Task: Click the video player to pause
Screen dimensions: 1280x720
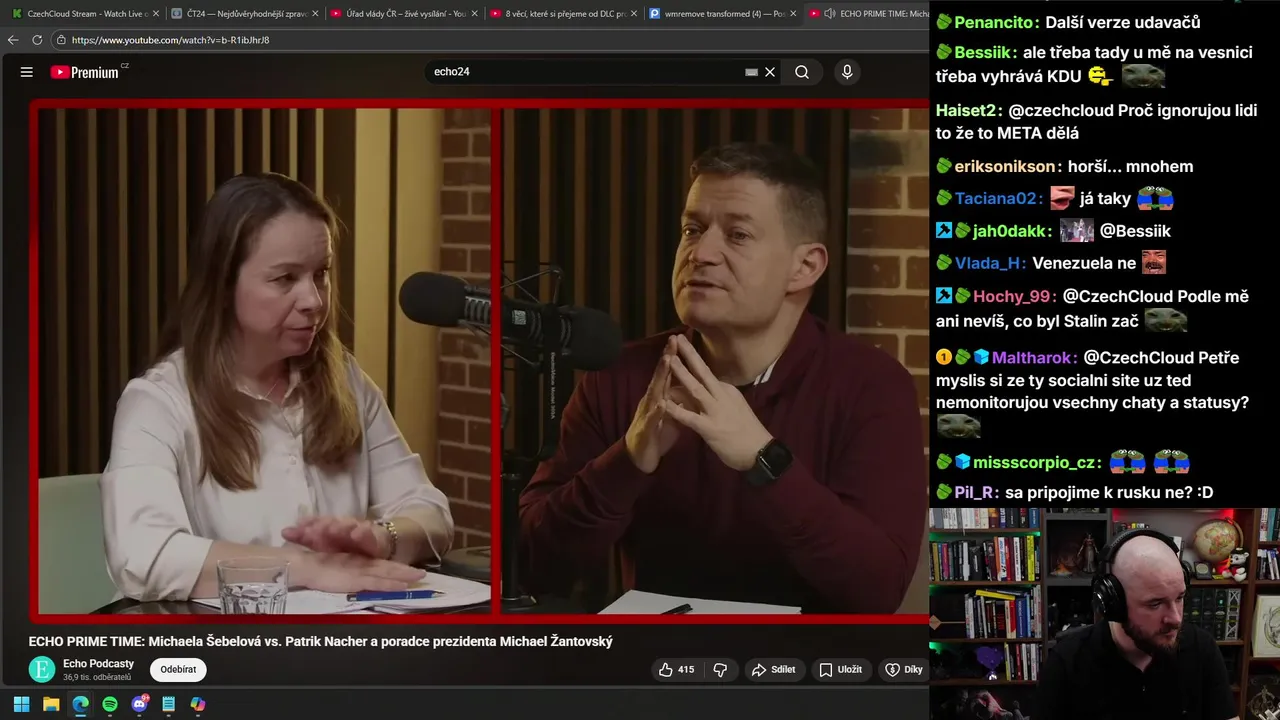Action: click(x=480, y=360)
